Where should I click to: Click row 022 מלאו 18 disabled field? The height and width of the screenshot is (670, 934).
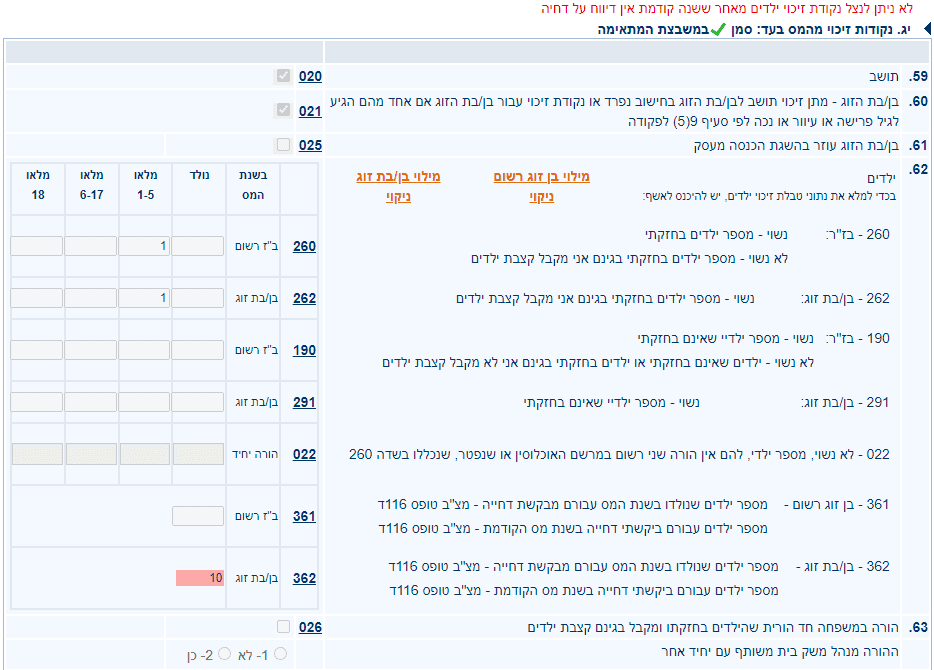38,454
